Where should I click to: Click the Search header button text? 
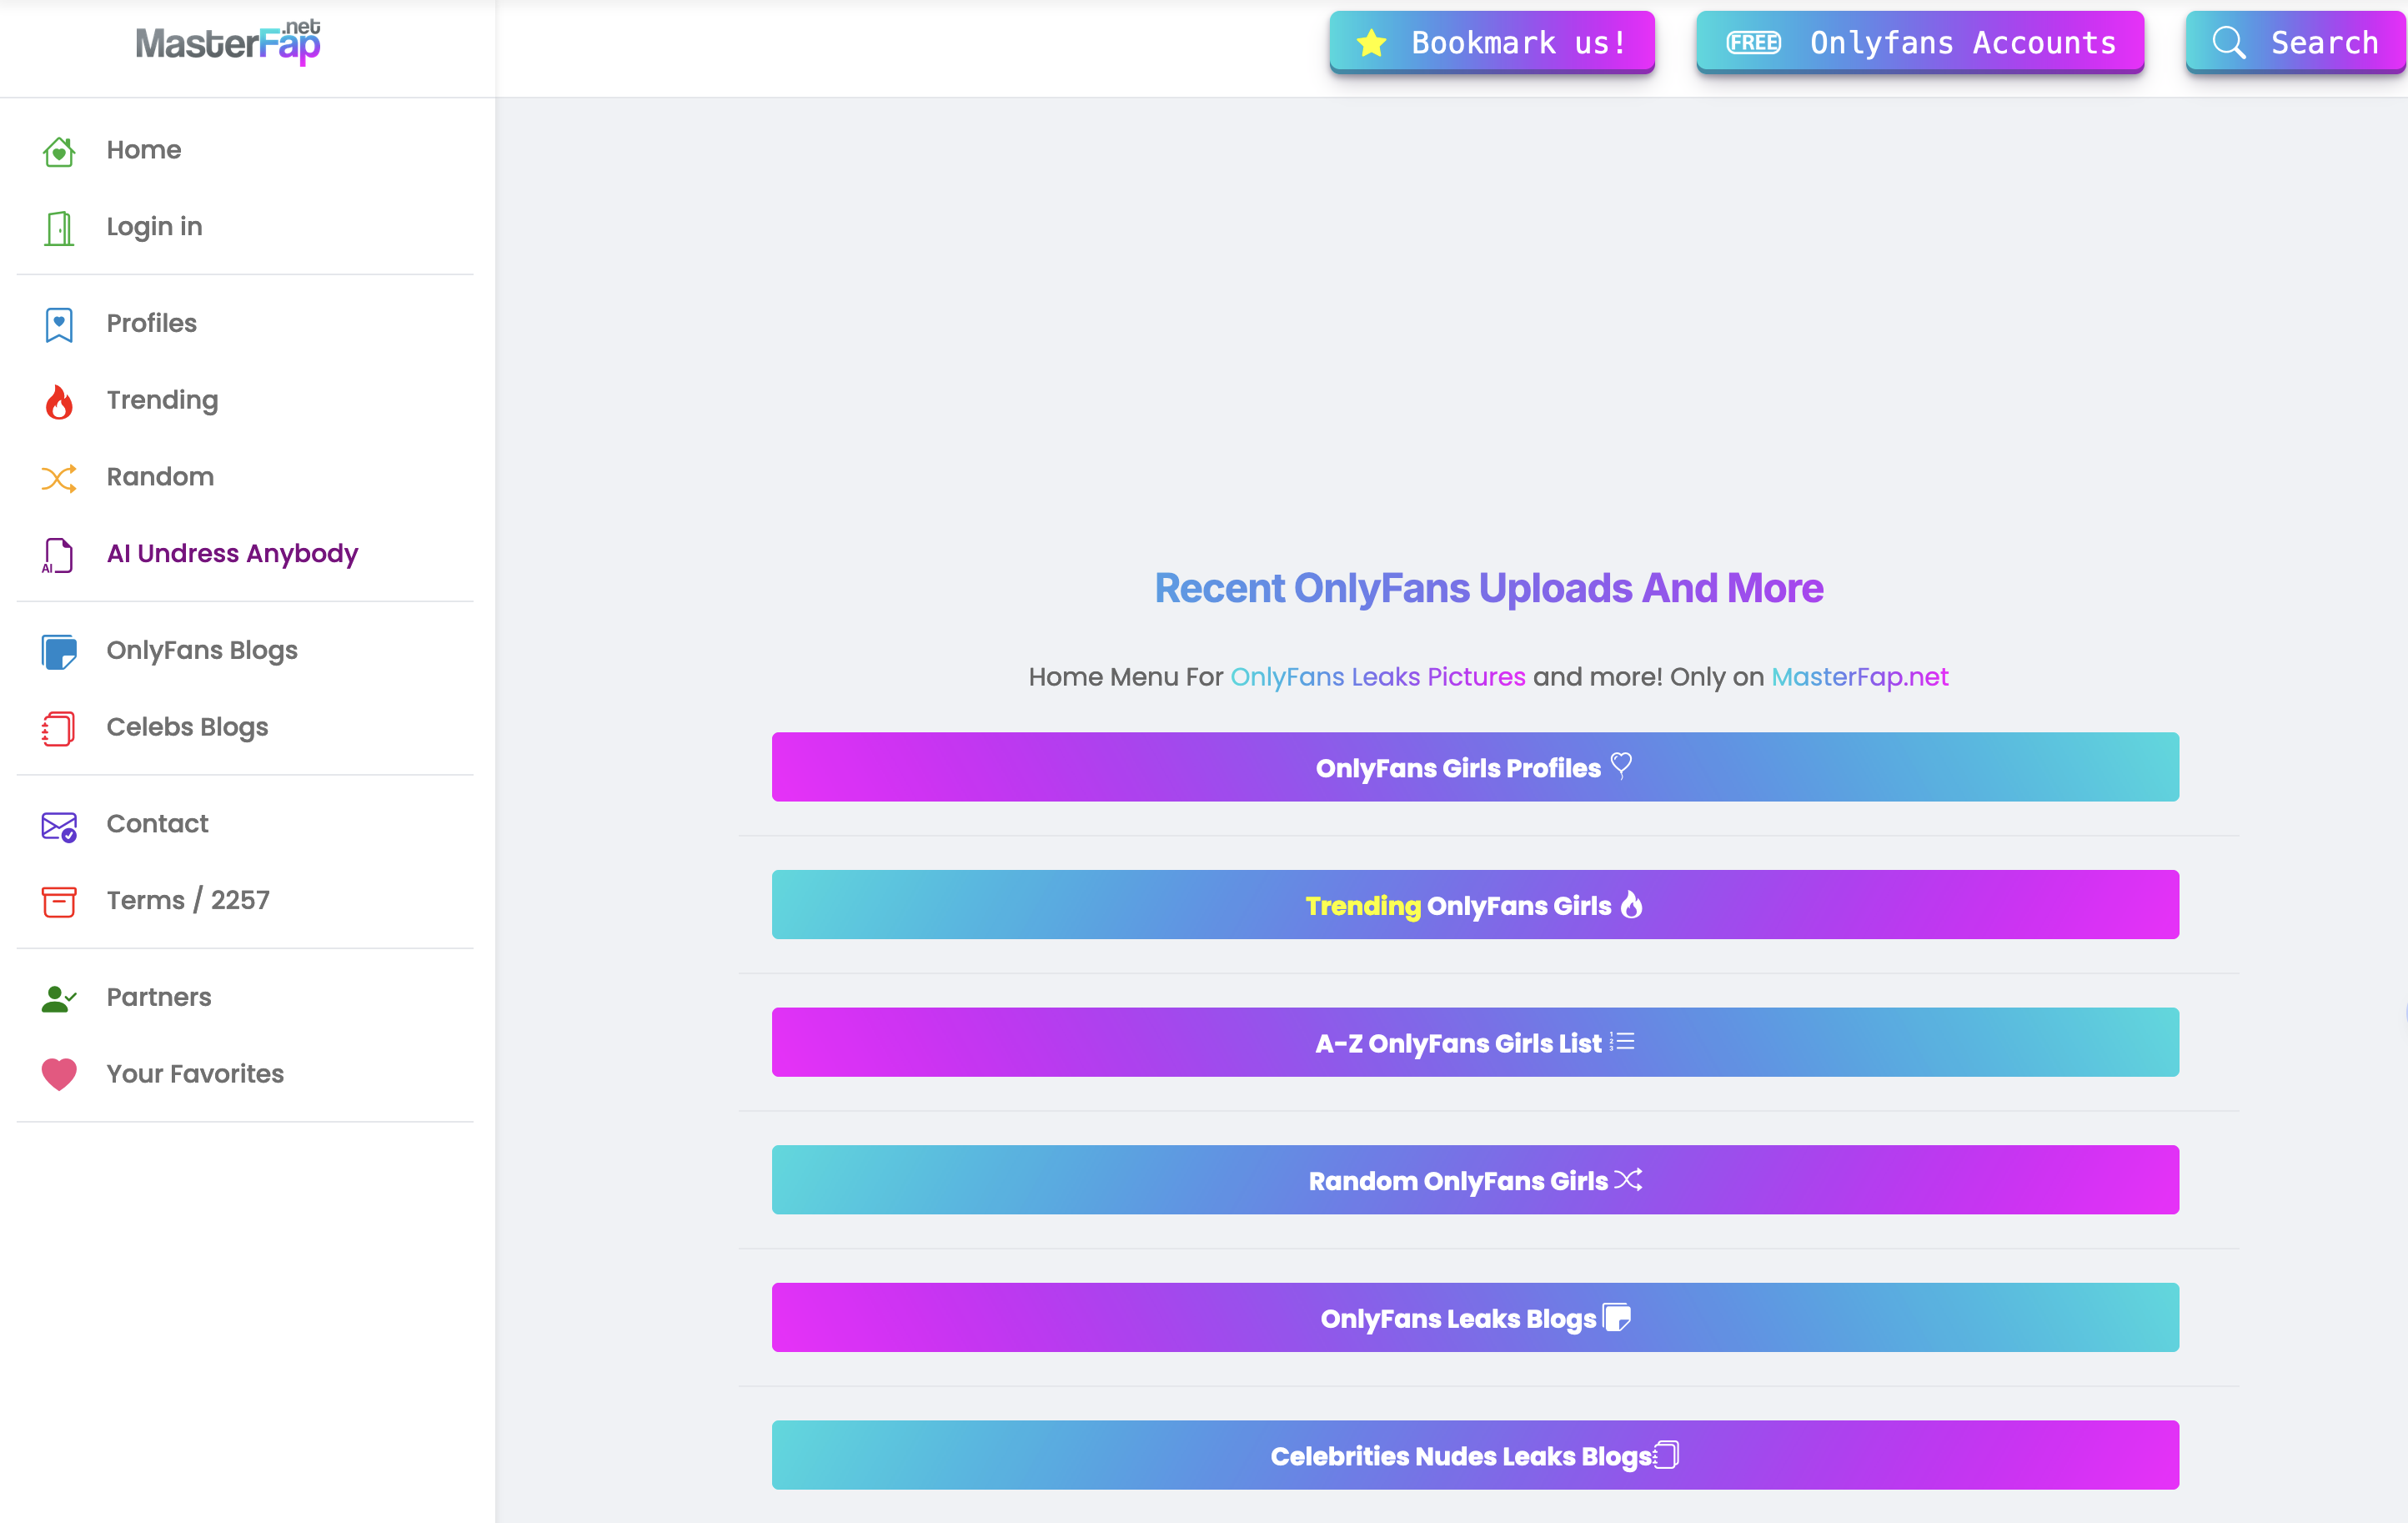pyautogui.click(x=2324, y=42)
